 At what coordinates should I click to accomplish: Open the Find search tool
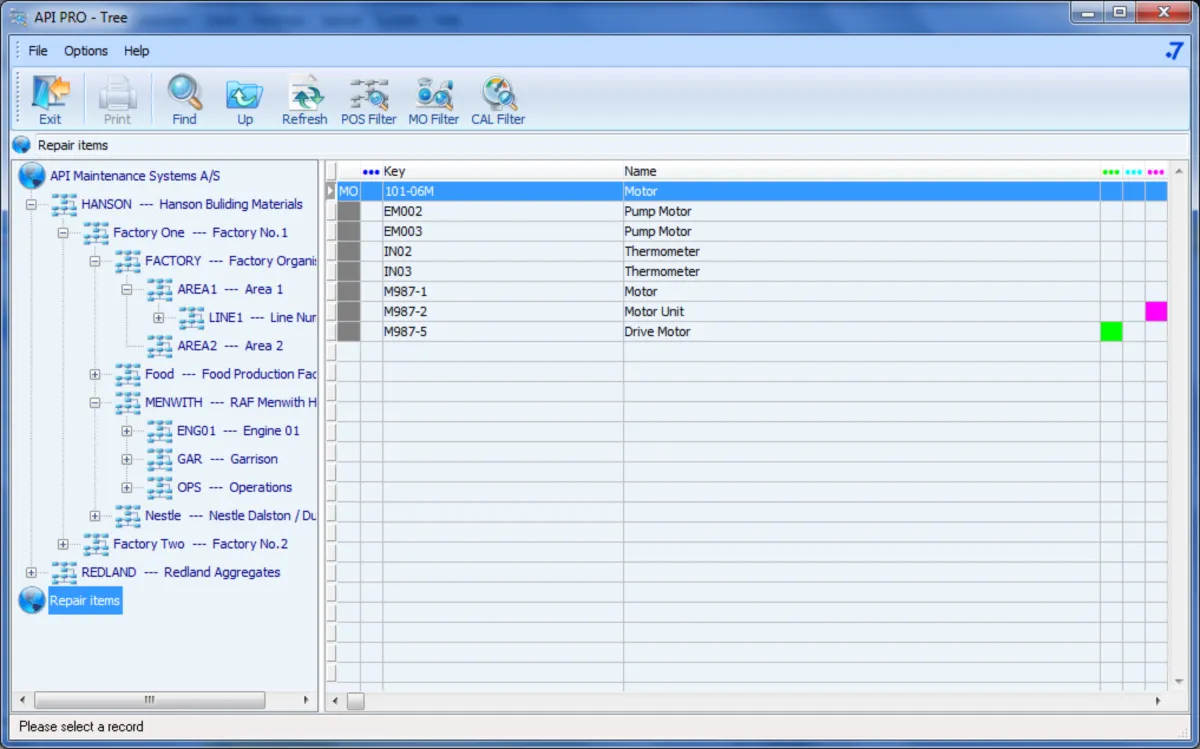pyautogui.click(x=184, y=100)
